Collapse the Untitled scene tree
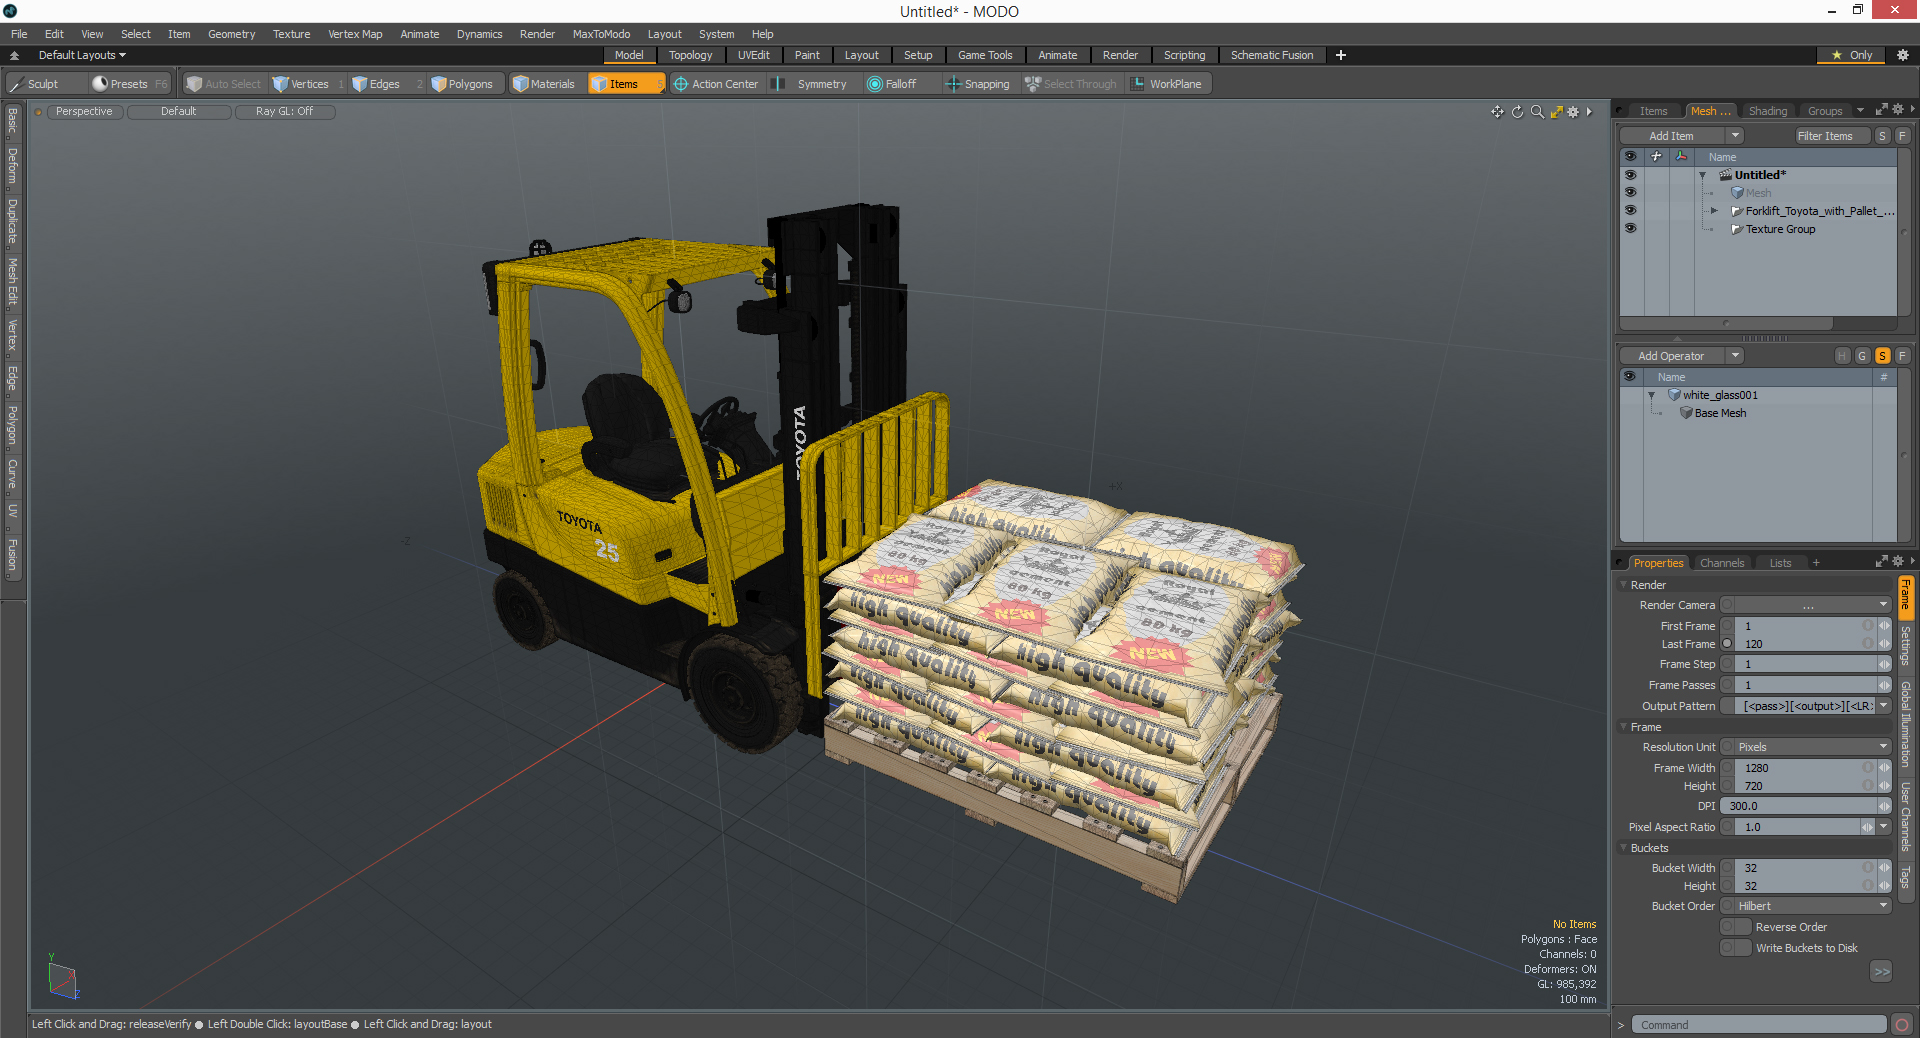Viewport: 1920px width, 1038px height. pyautogui.click(x=1702, y=175)
